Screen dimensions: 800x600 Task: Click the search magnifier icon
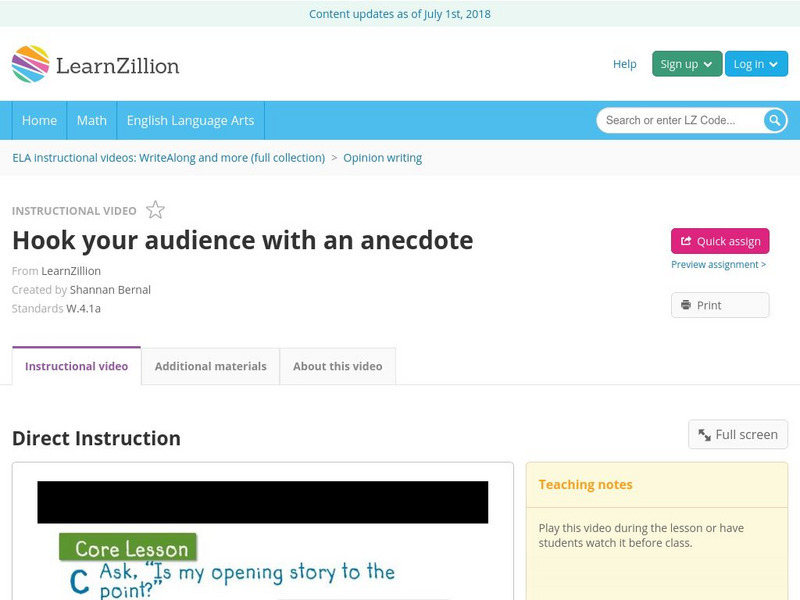[774, 120]
